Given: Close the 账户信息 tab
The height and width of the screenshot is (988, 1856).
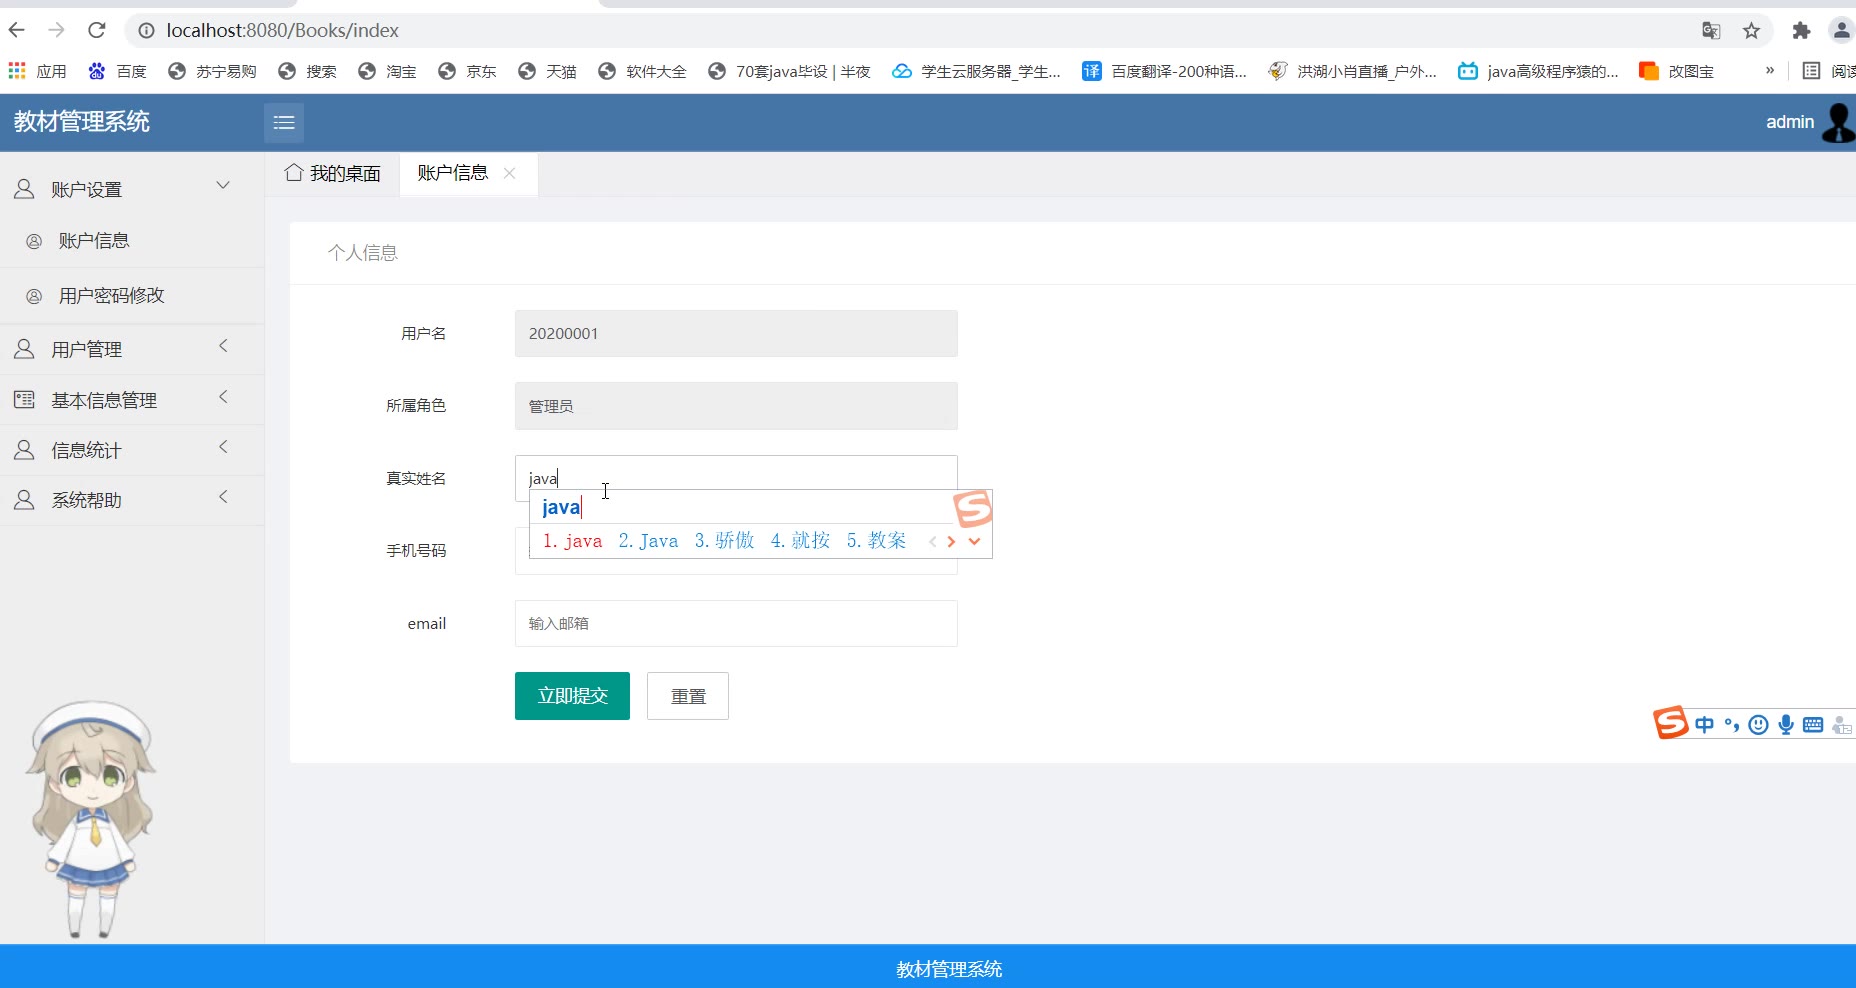Looking at the screenshot, I should click(x=510, y=173).
